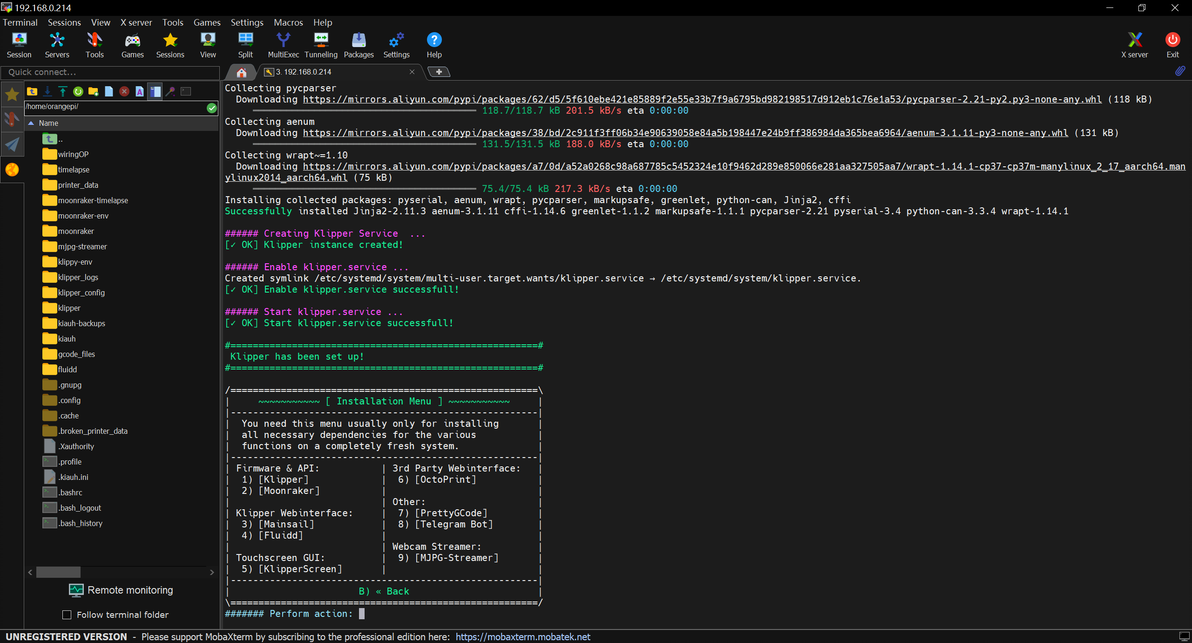The image size is (1192, 643).
Task: Open the Session toolbar button
Action: pos(19,44)
